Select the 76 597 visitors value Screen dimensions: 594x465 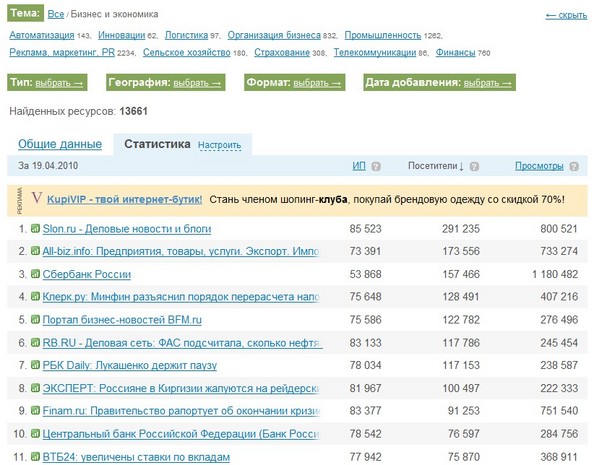click(x=464, y=434)
